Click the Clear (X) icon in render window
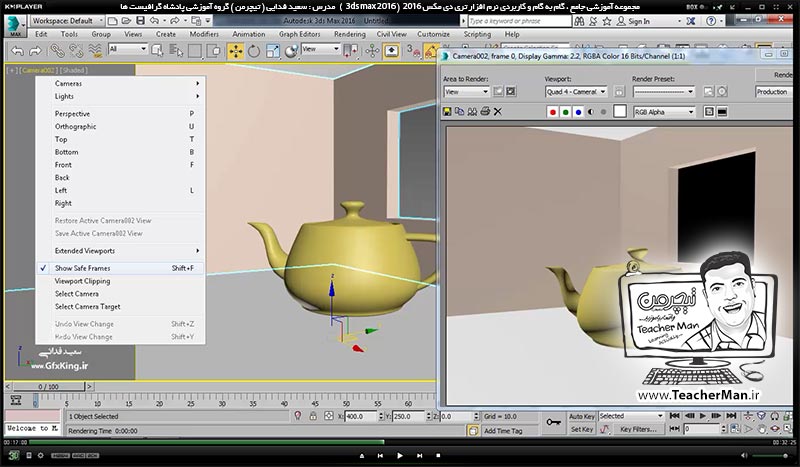This screenshot has height=467, width=800. (x=498, y=111)
